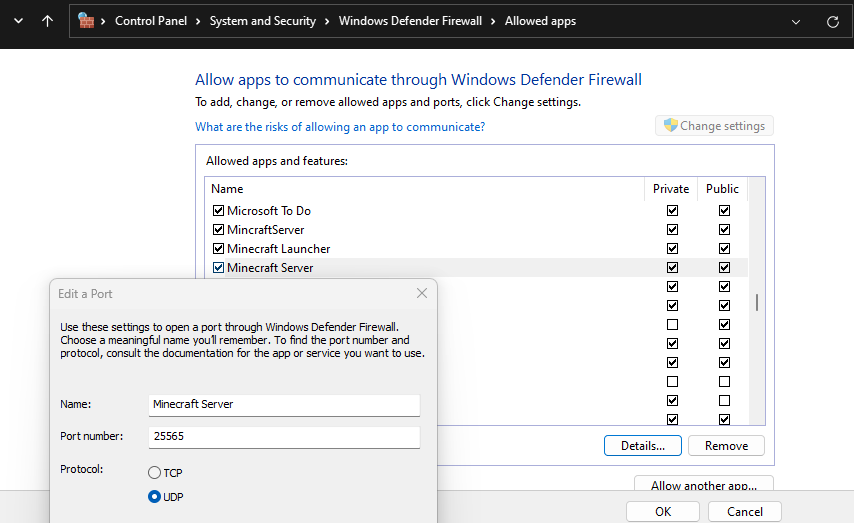Select the TCP protocol radio button
Viewport: 854px width, 523px height.
[154, 473]
